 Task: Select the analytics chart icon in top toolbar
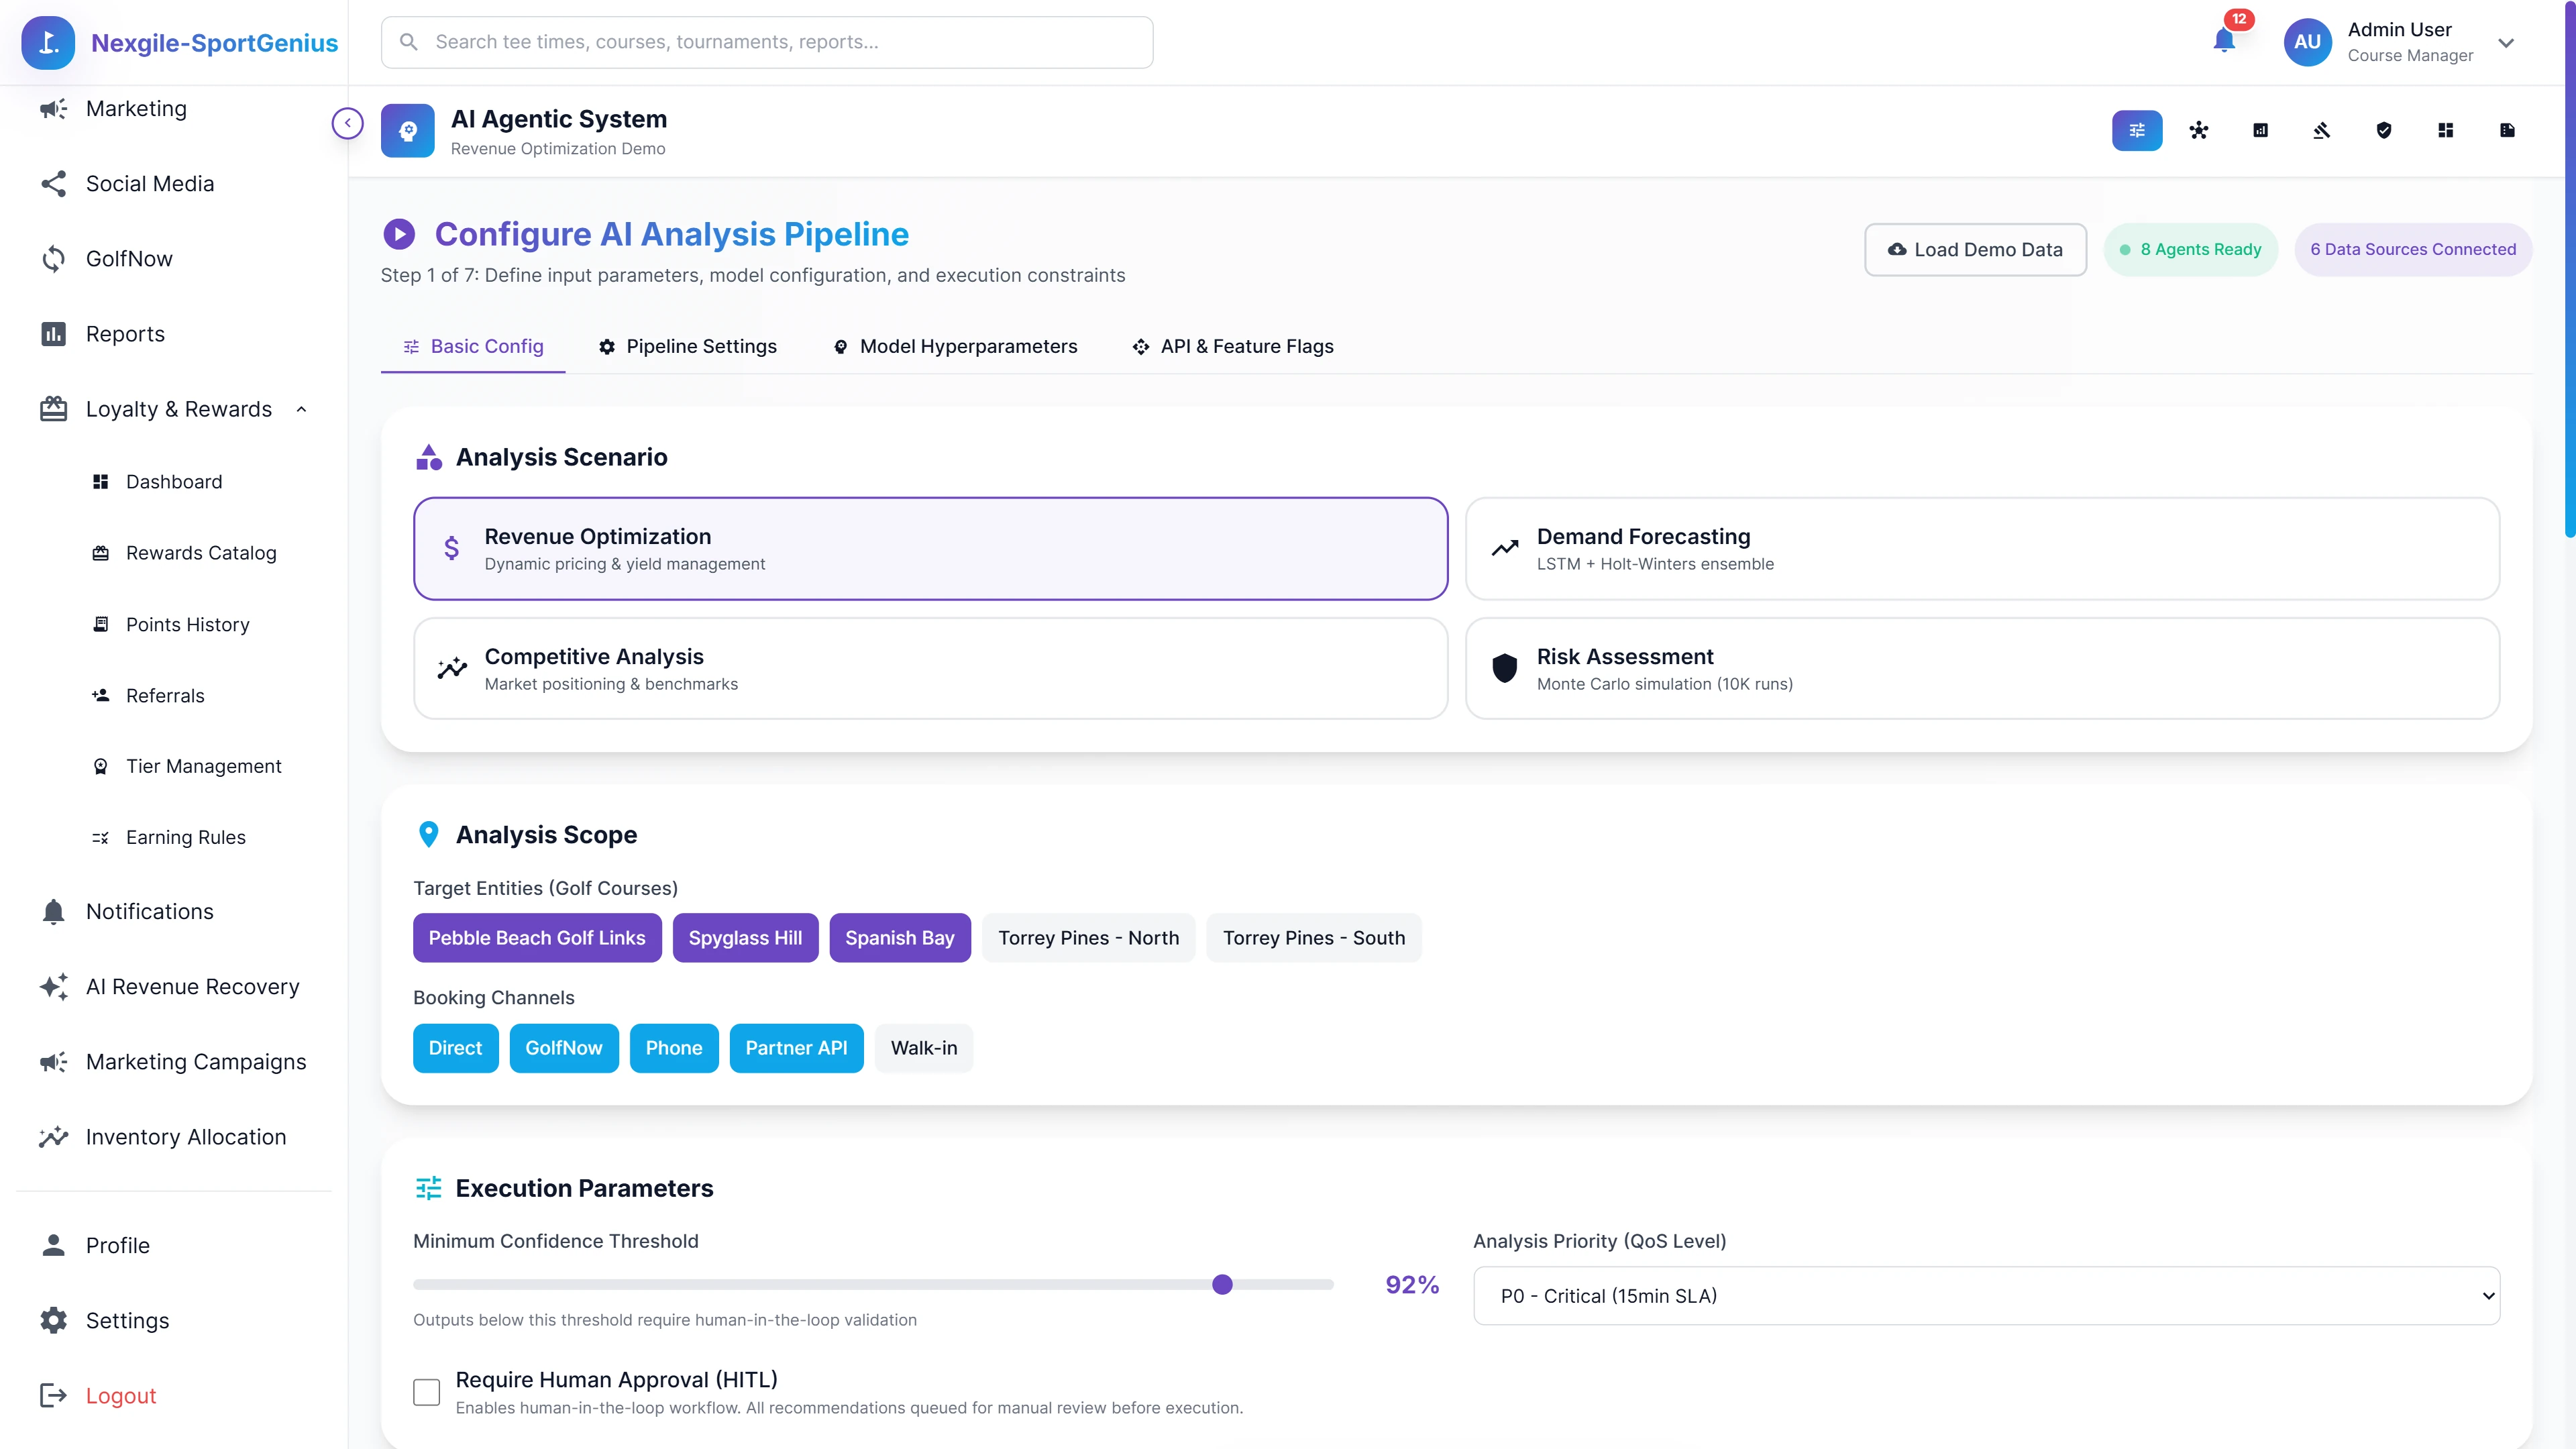pyautogui.click(x=2260, y=130)
